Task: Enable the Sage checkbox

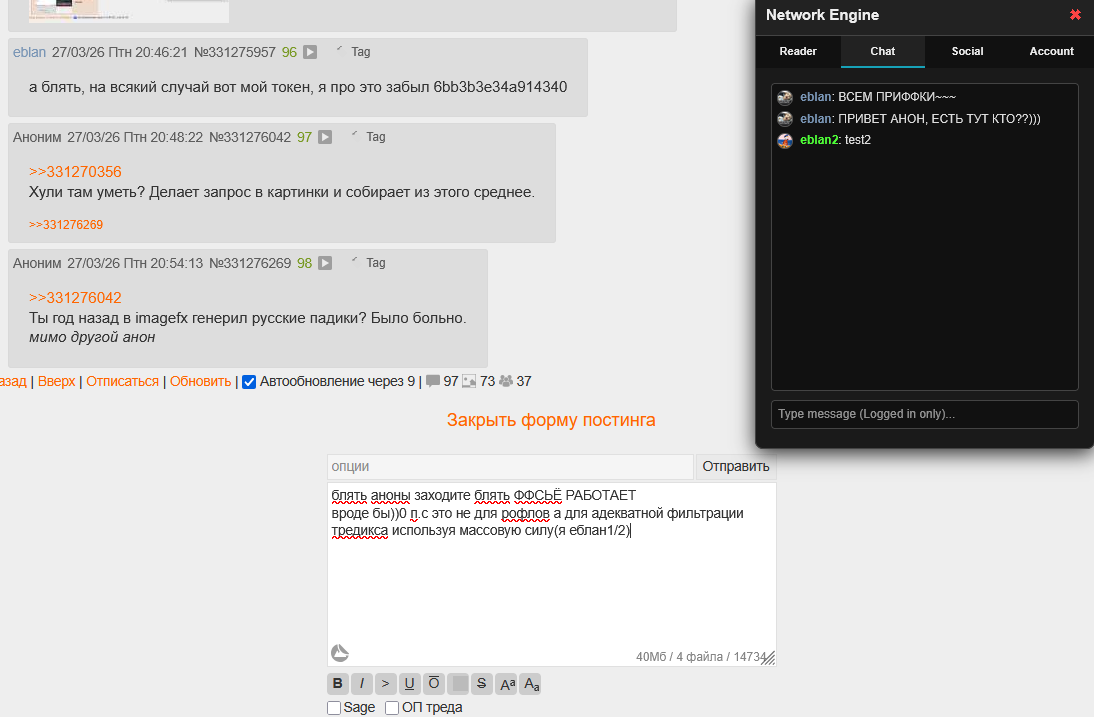Action: coord(334,708)
